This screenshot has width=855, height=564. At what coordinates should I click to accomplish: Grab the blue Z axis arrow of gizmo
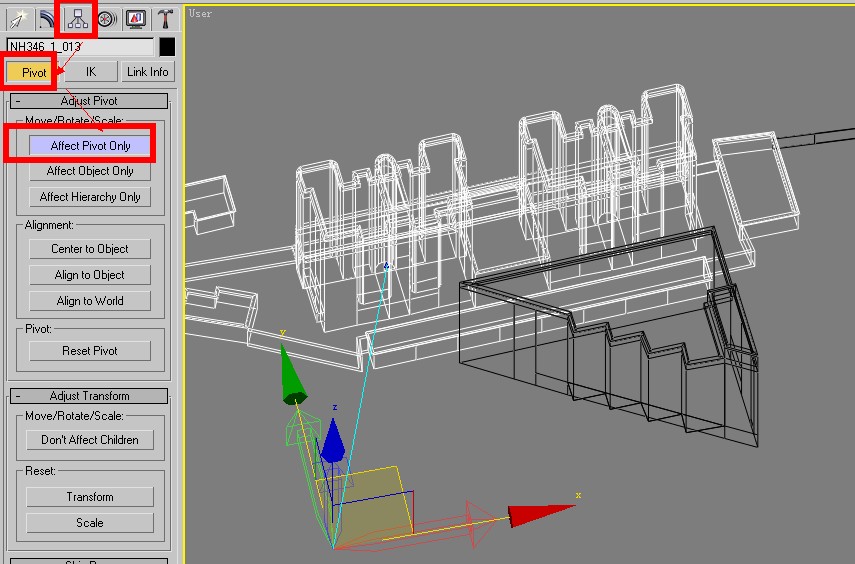click(x=333, y=441)
